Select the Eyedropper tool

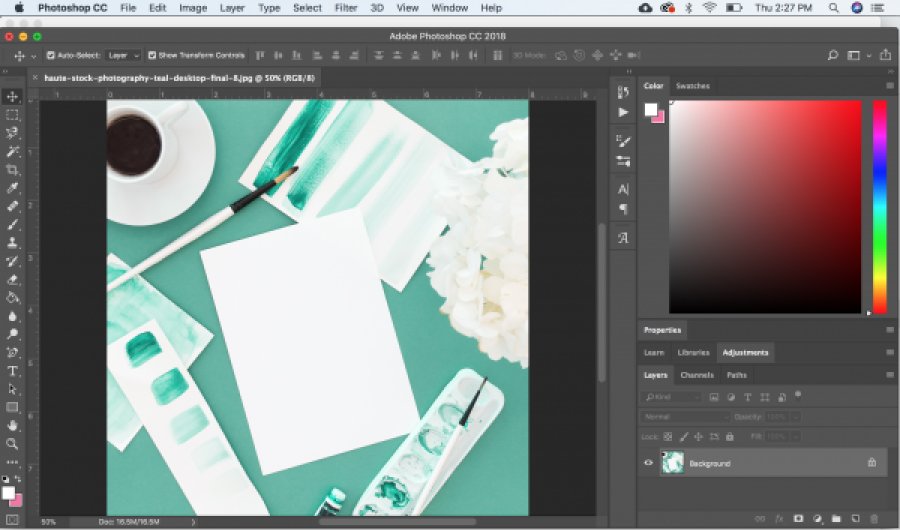click(12, 188)
